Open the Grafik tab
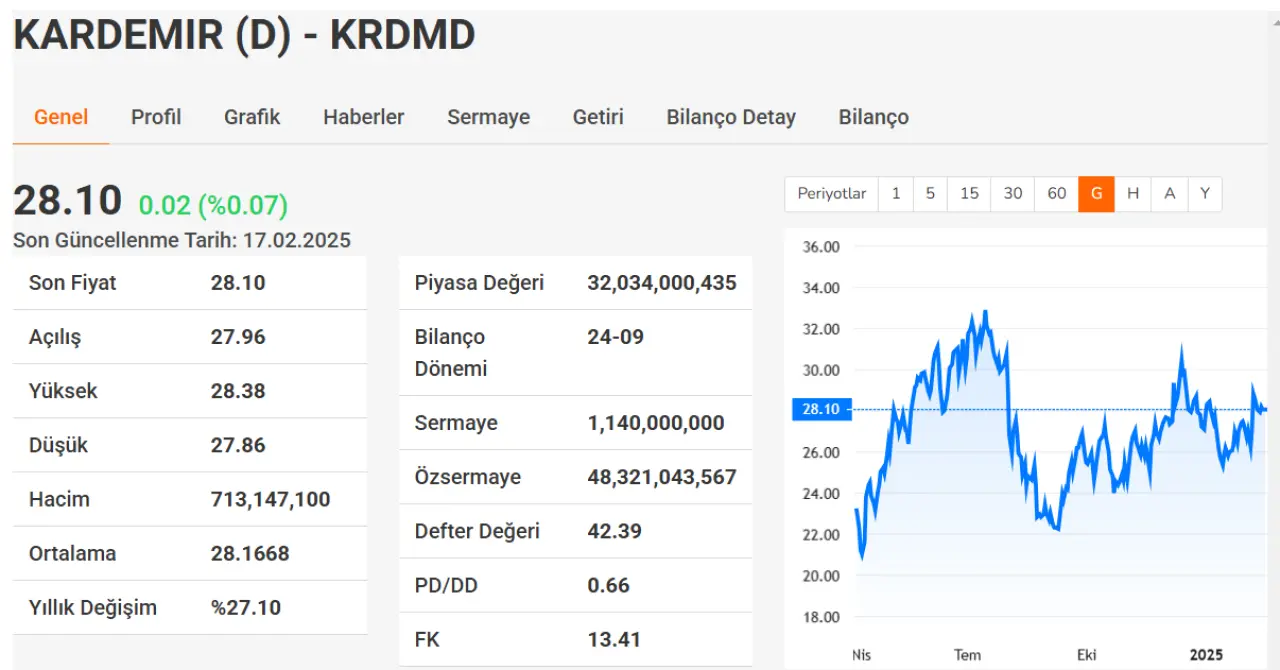This screenshot has height=670, width=1280. (252, 117)
